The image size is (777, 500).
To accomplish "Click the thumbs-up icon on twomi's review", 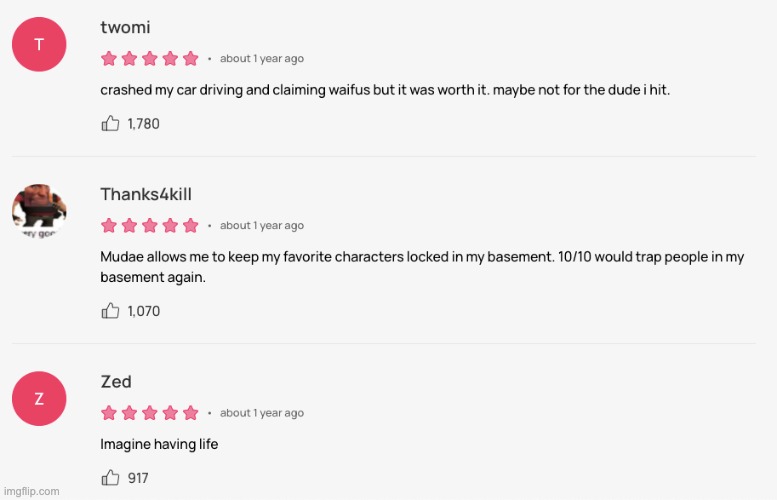I will [110, 124].
